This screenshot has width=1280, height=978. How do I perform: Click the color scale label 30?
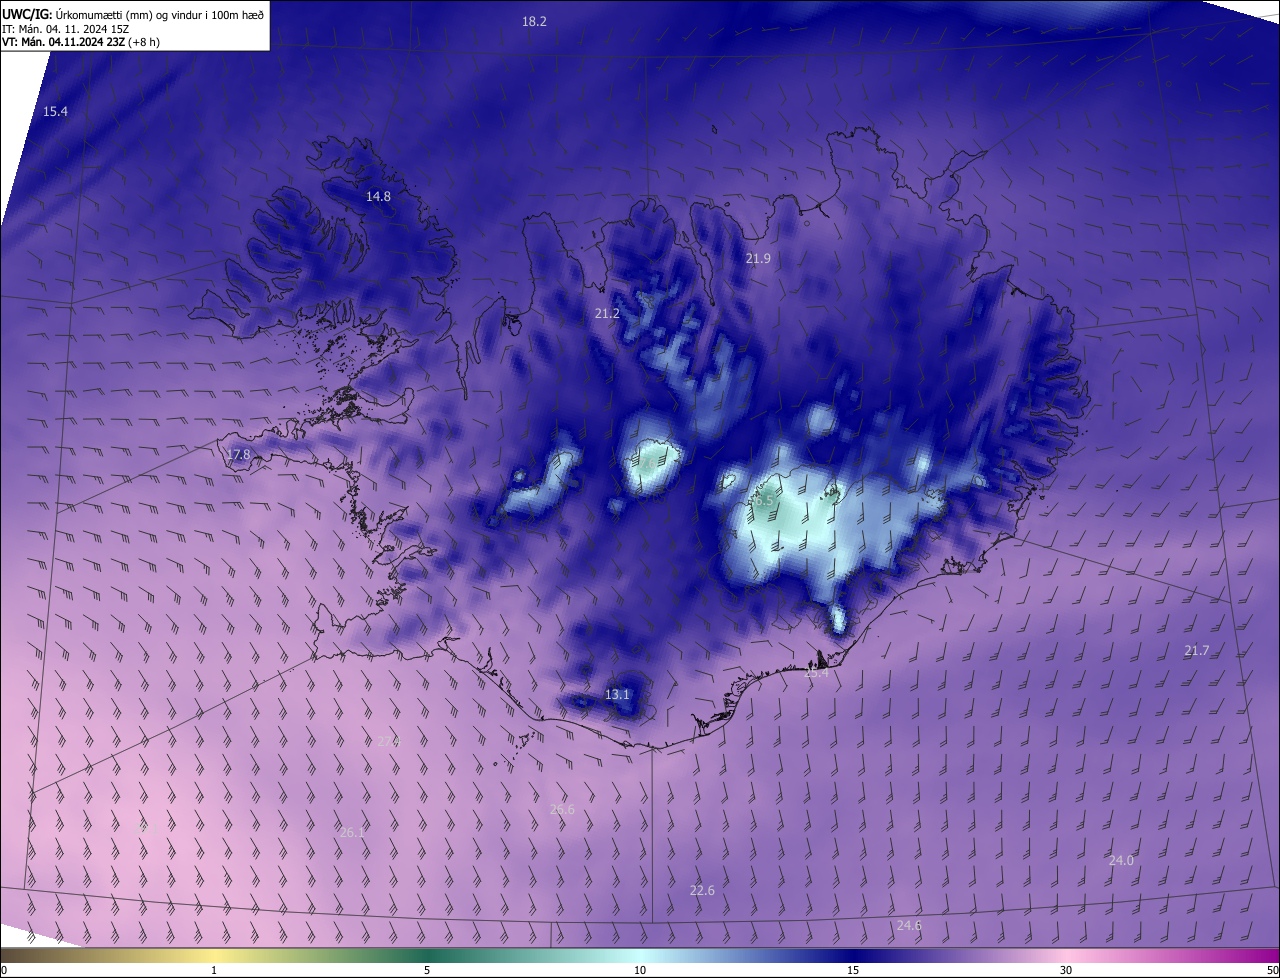[x=1066, y=970]
